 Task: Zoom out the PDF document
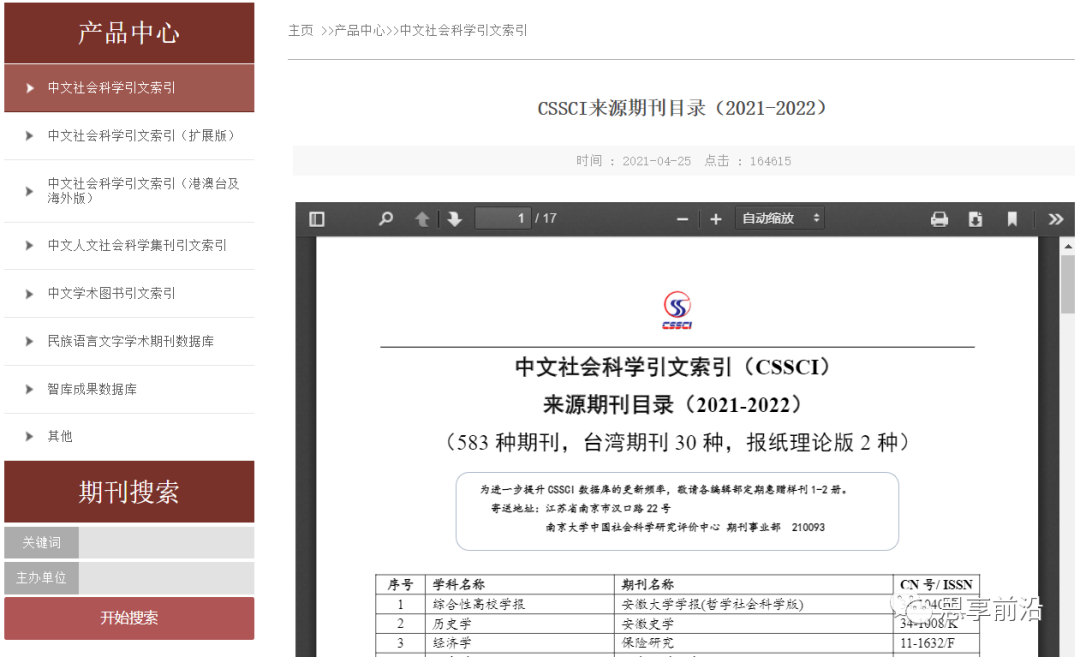(682, 219)
